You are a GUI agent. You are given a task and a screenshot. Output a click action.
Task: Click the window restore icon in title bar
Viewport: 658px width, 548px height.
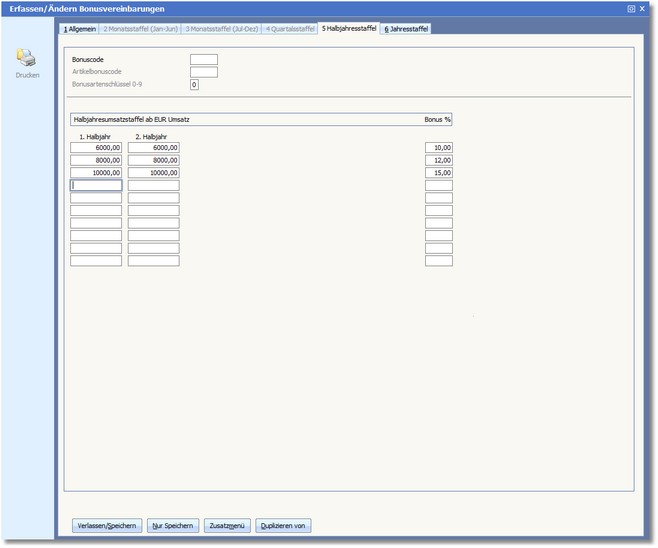tap(631, 8)
